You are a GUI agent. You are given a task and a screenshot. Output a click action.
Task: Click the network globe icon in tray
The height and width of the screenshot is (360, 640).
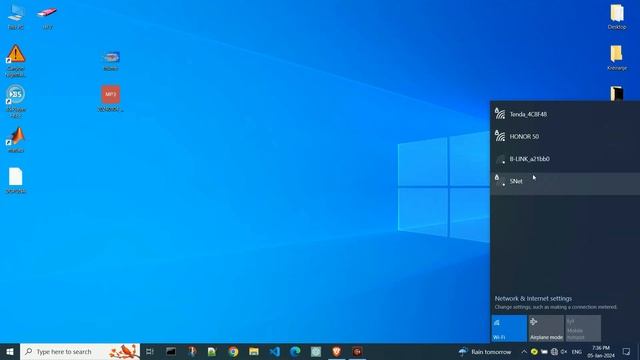(x=554, y=352)
